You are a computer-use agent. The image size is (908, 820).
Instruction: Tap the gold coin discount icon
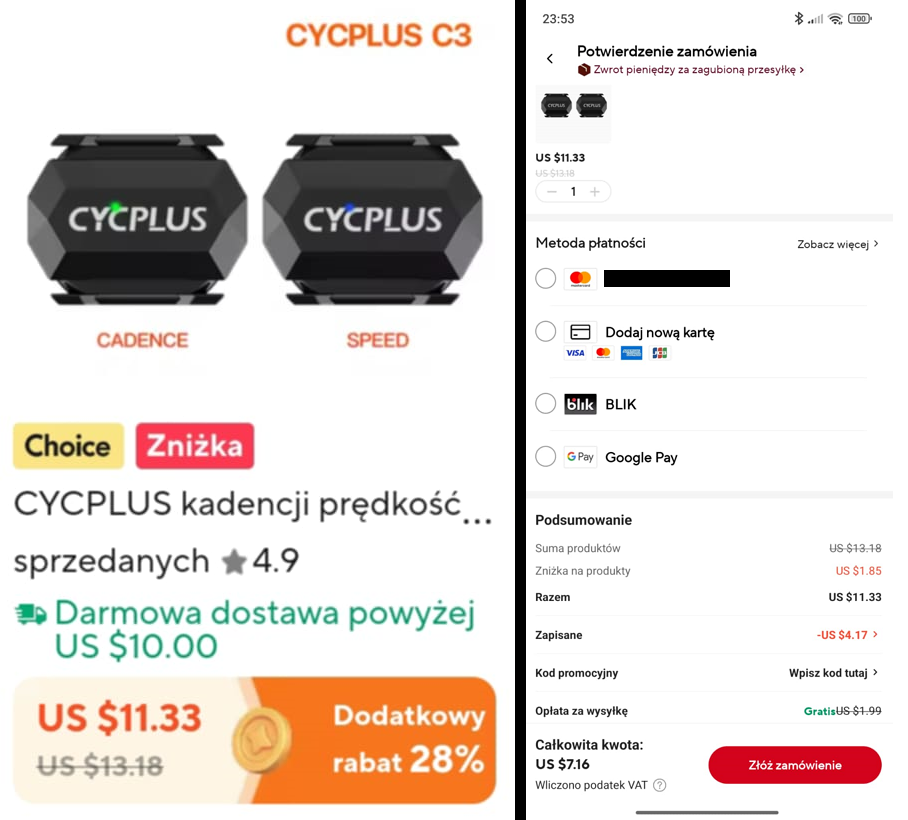[262, 741]
